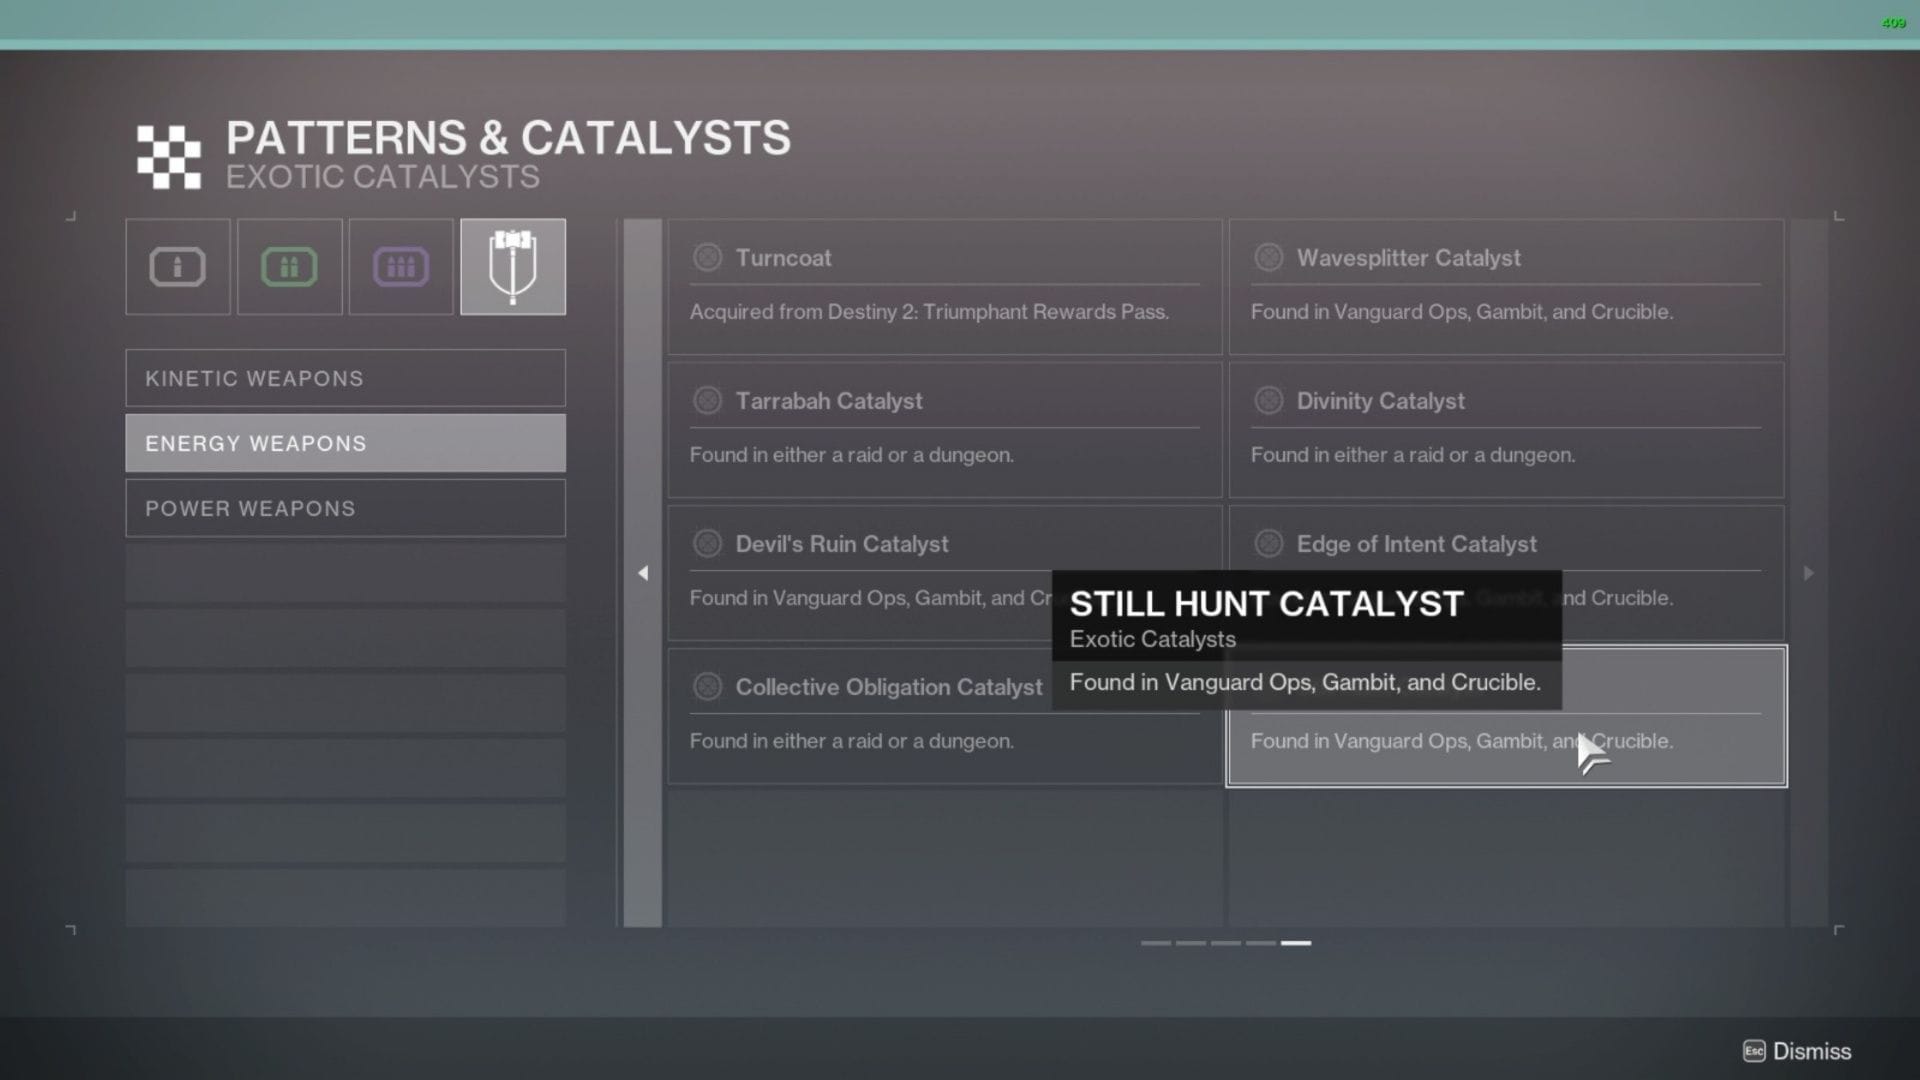The width and height of the screenshot is (1920, 1080).
Task: Go to next page using right arrow
Action: [1808, 573]
